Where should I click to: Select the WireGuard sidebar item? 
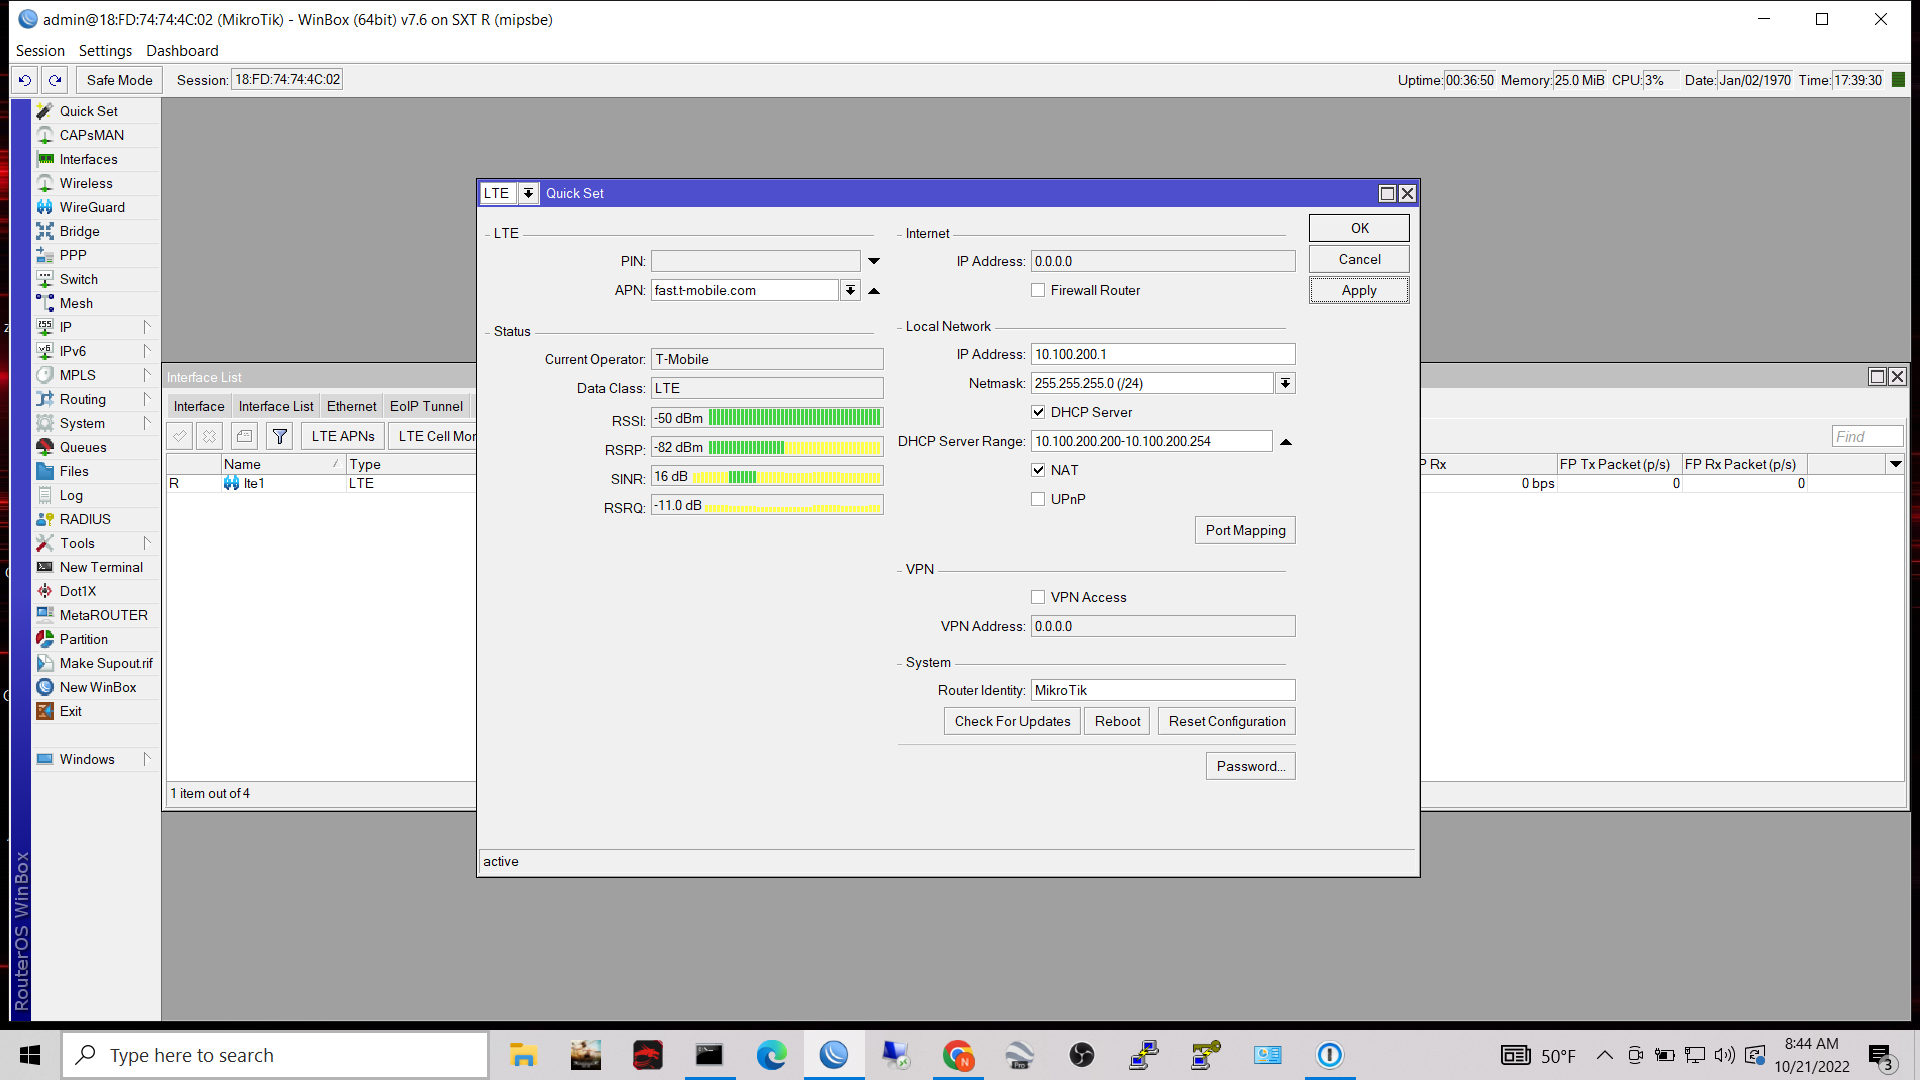coord(91,207)
